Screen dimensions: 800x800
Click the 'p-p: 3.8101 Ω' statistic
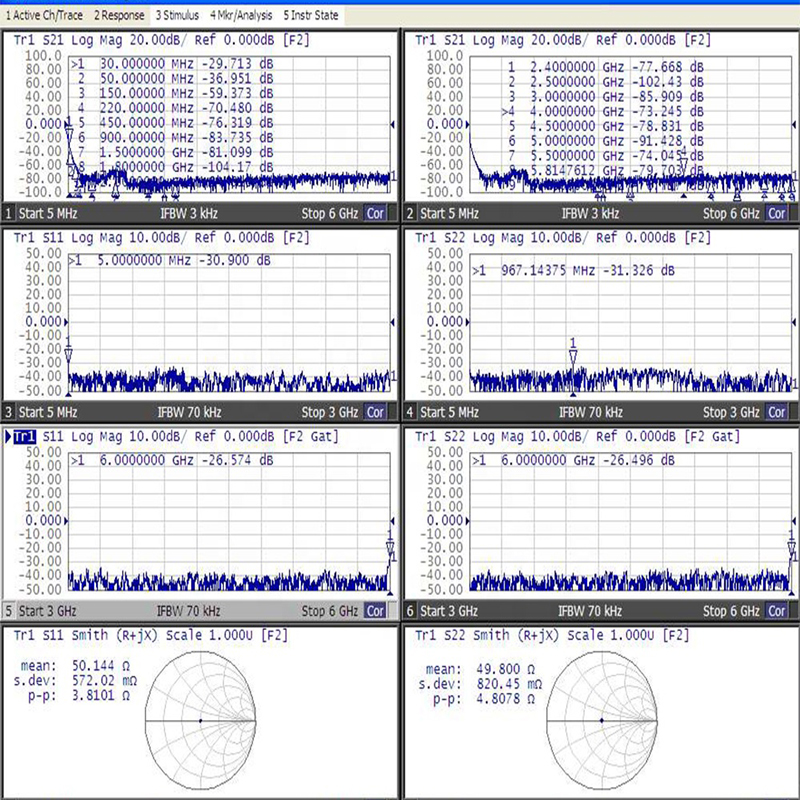tap(79, 695)
